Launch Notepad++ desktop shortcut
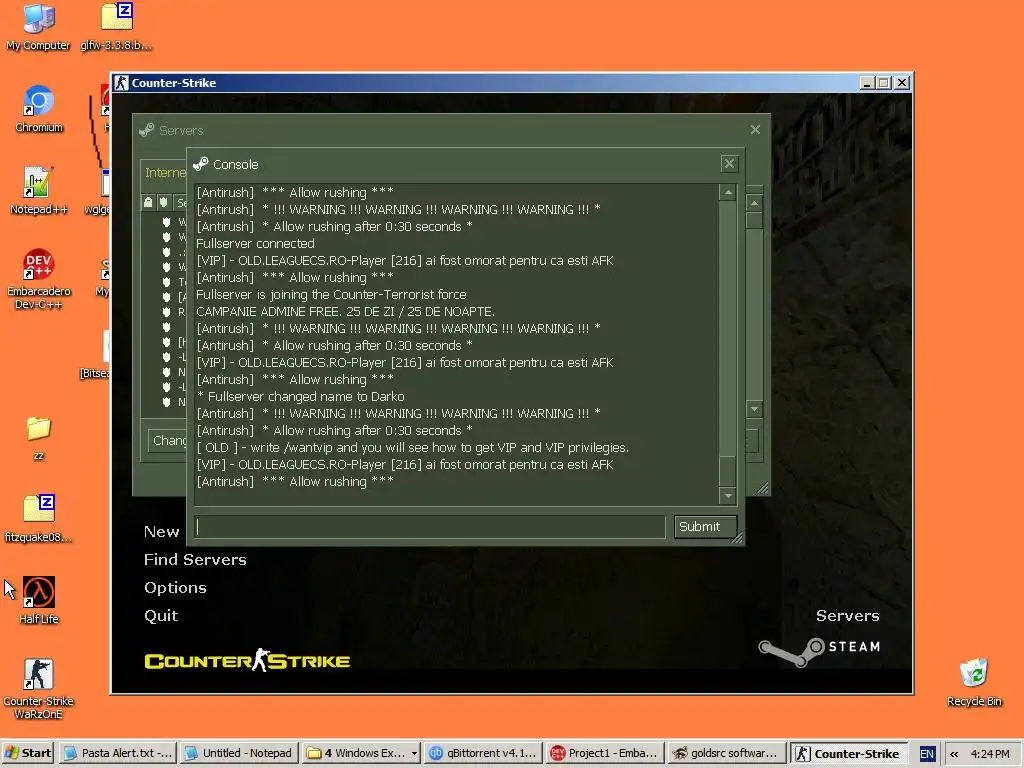This screenshot has width=1024, height=768. [x=39, y=190]
